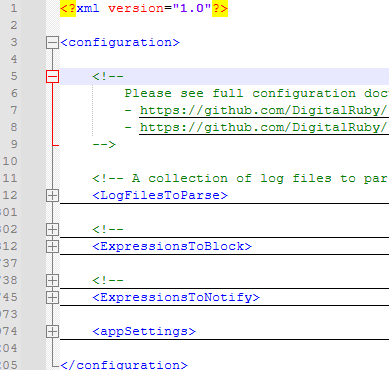Place cursor in the xml version declaration
This screenshot has width=389, height=370.
pos(144,8)
